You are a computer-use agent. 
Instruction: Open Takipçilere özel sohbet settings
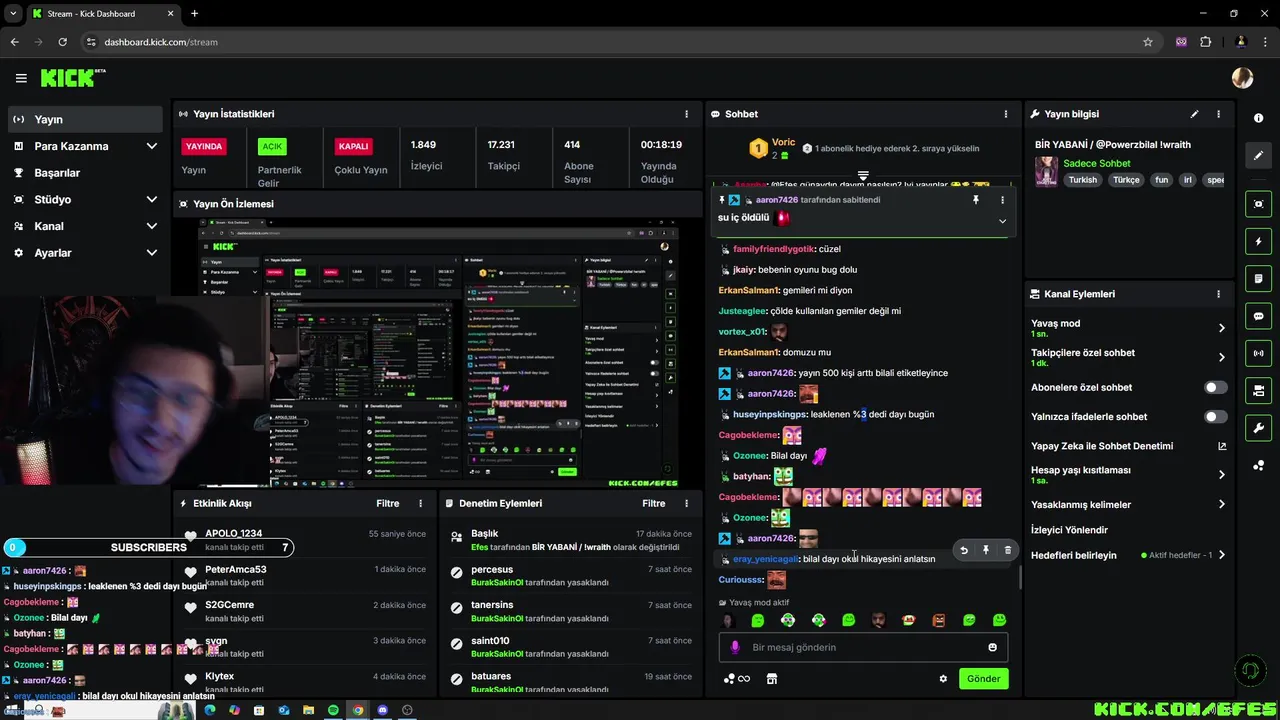1128,357
